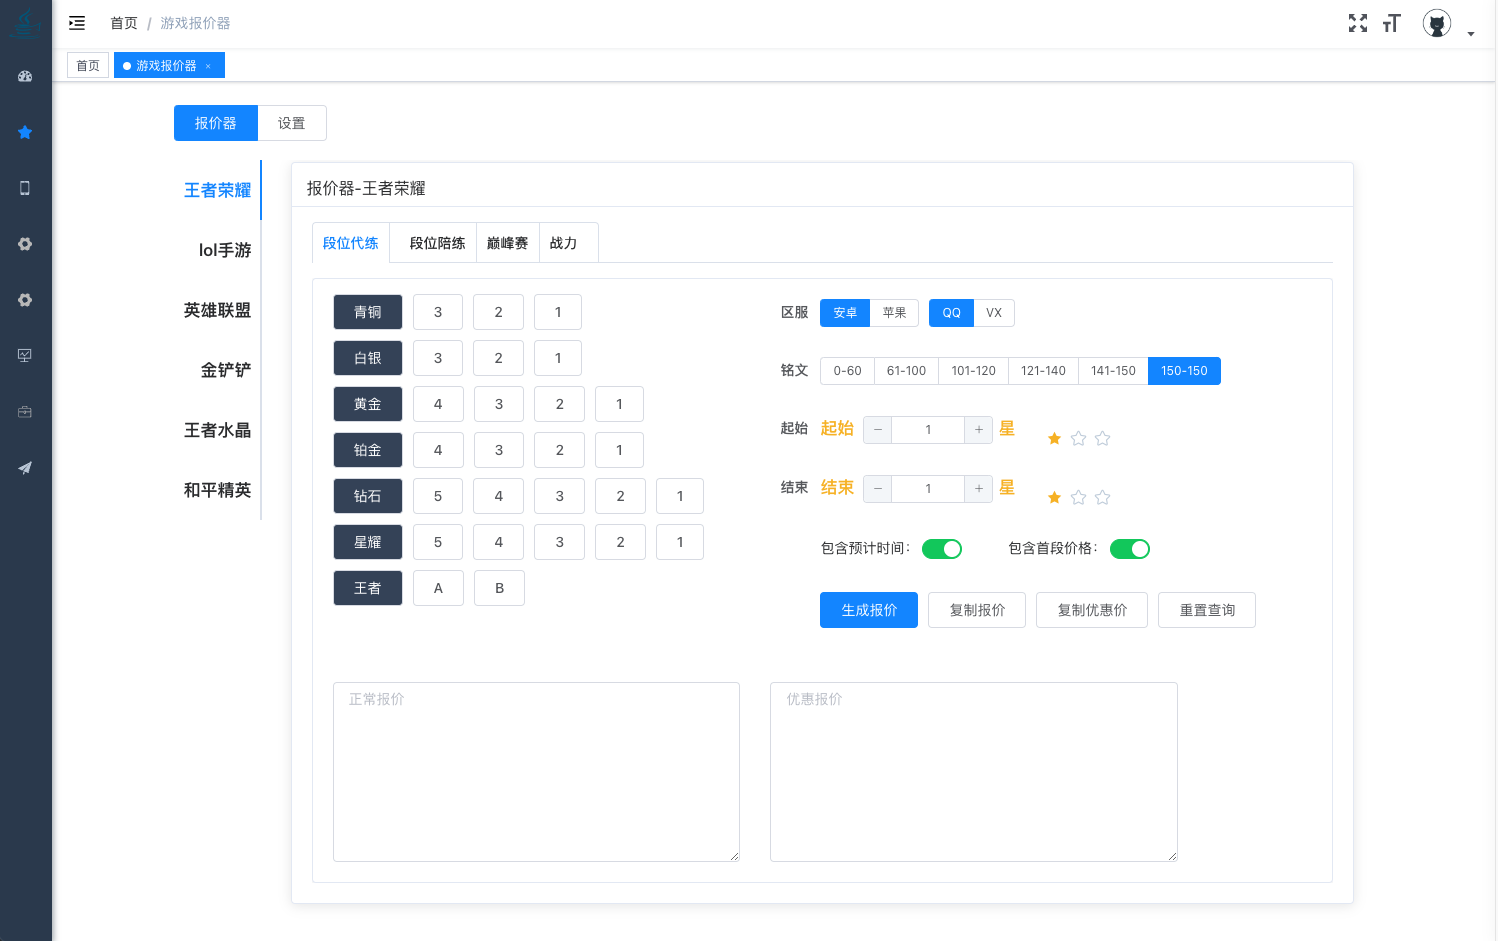
Task: Switch to 段位代练 tab
Action: click(351, 243)
